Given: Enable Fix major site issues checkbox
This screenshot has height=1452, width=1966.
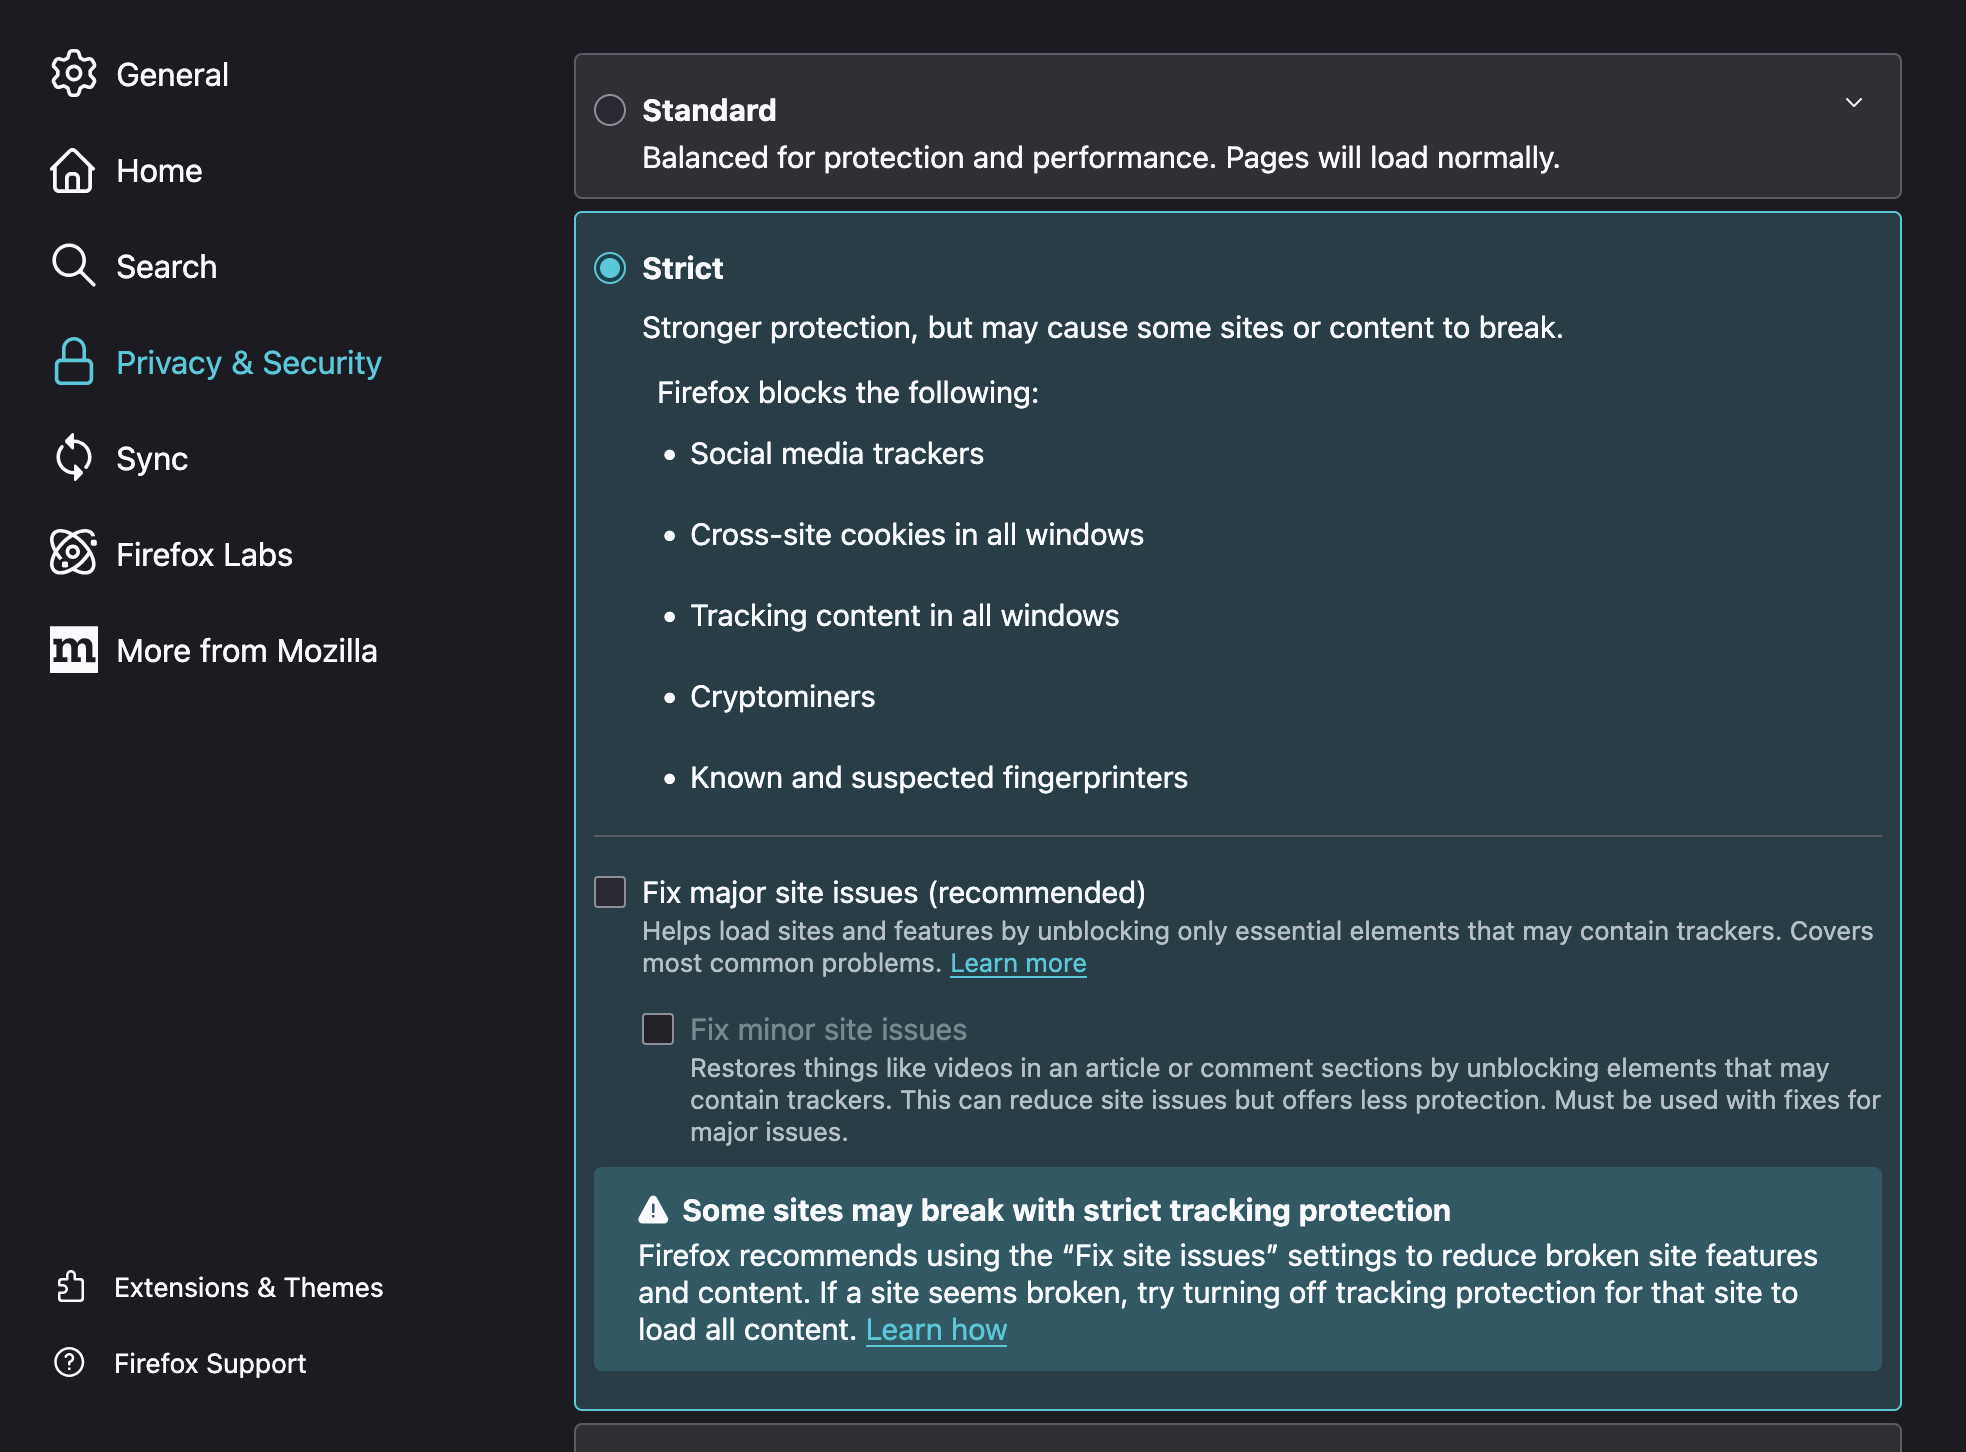Looking at the screenshot, I should click(x=610, y=892).
